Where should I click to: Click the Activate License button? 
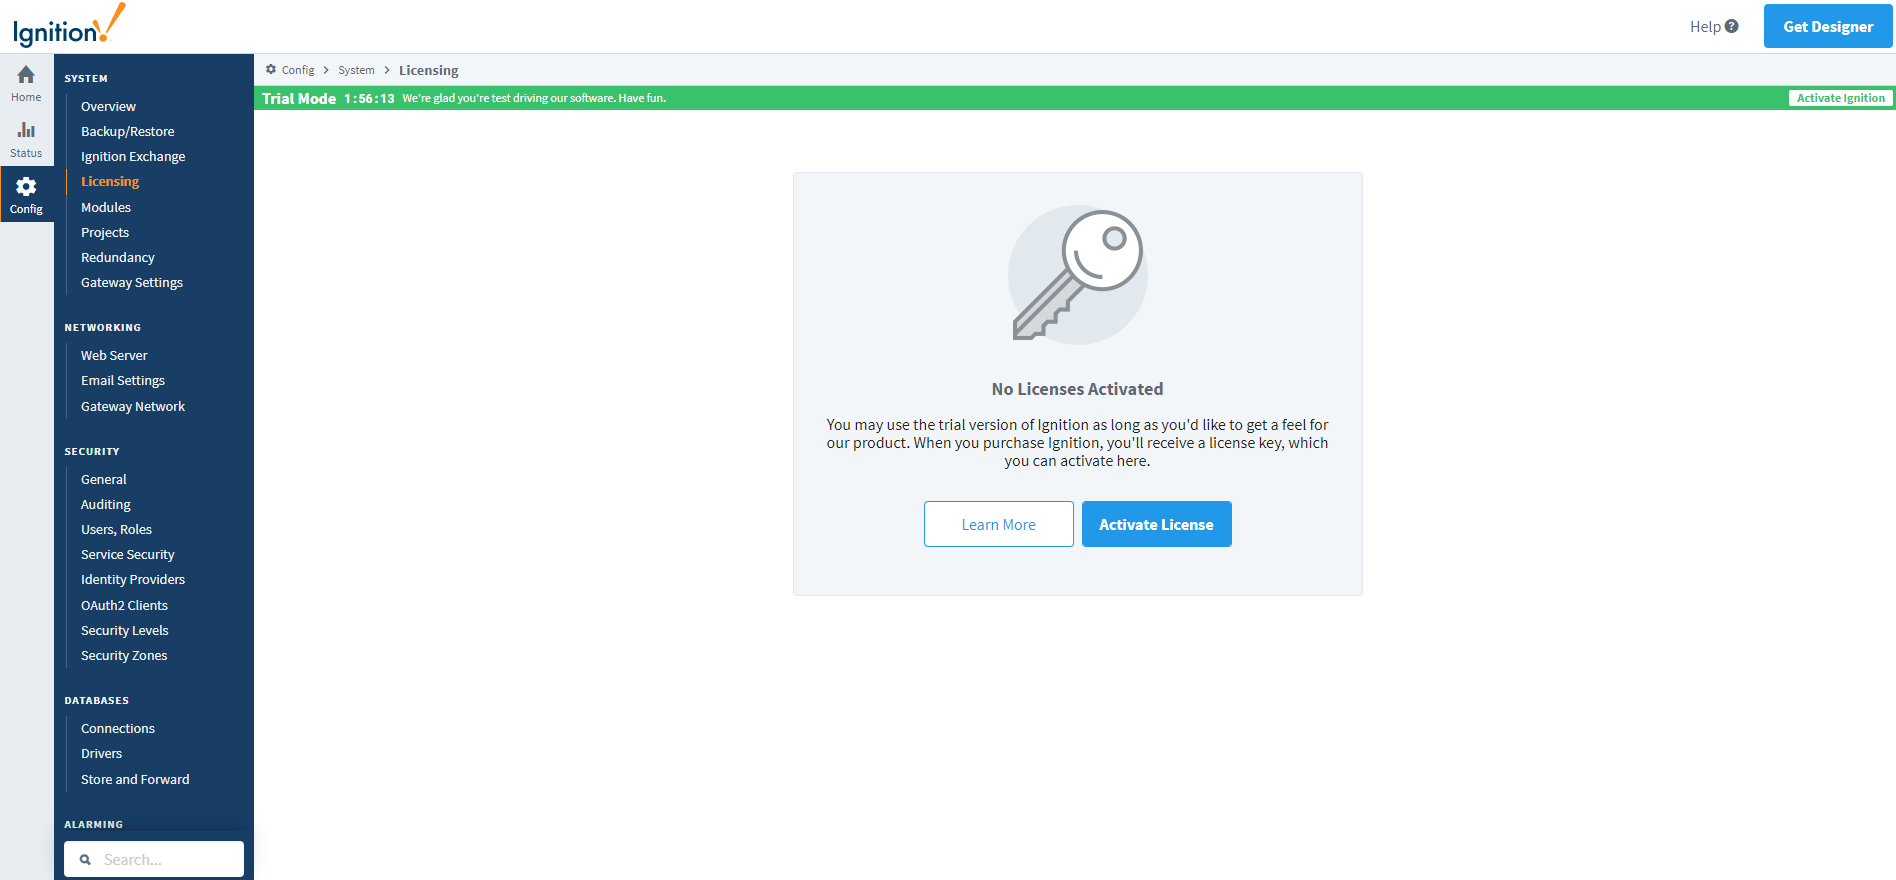click(x=1156, y=524)
